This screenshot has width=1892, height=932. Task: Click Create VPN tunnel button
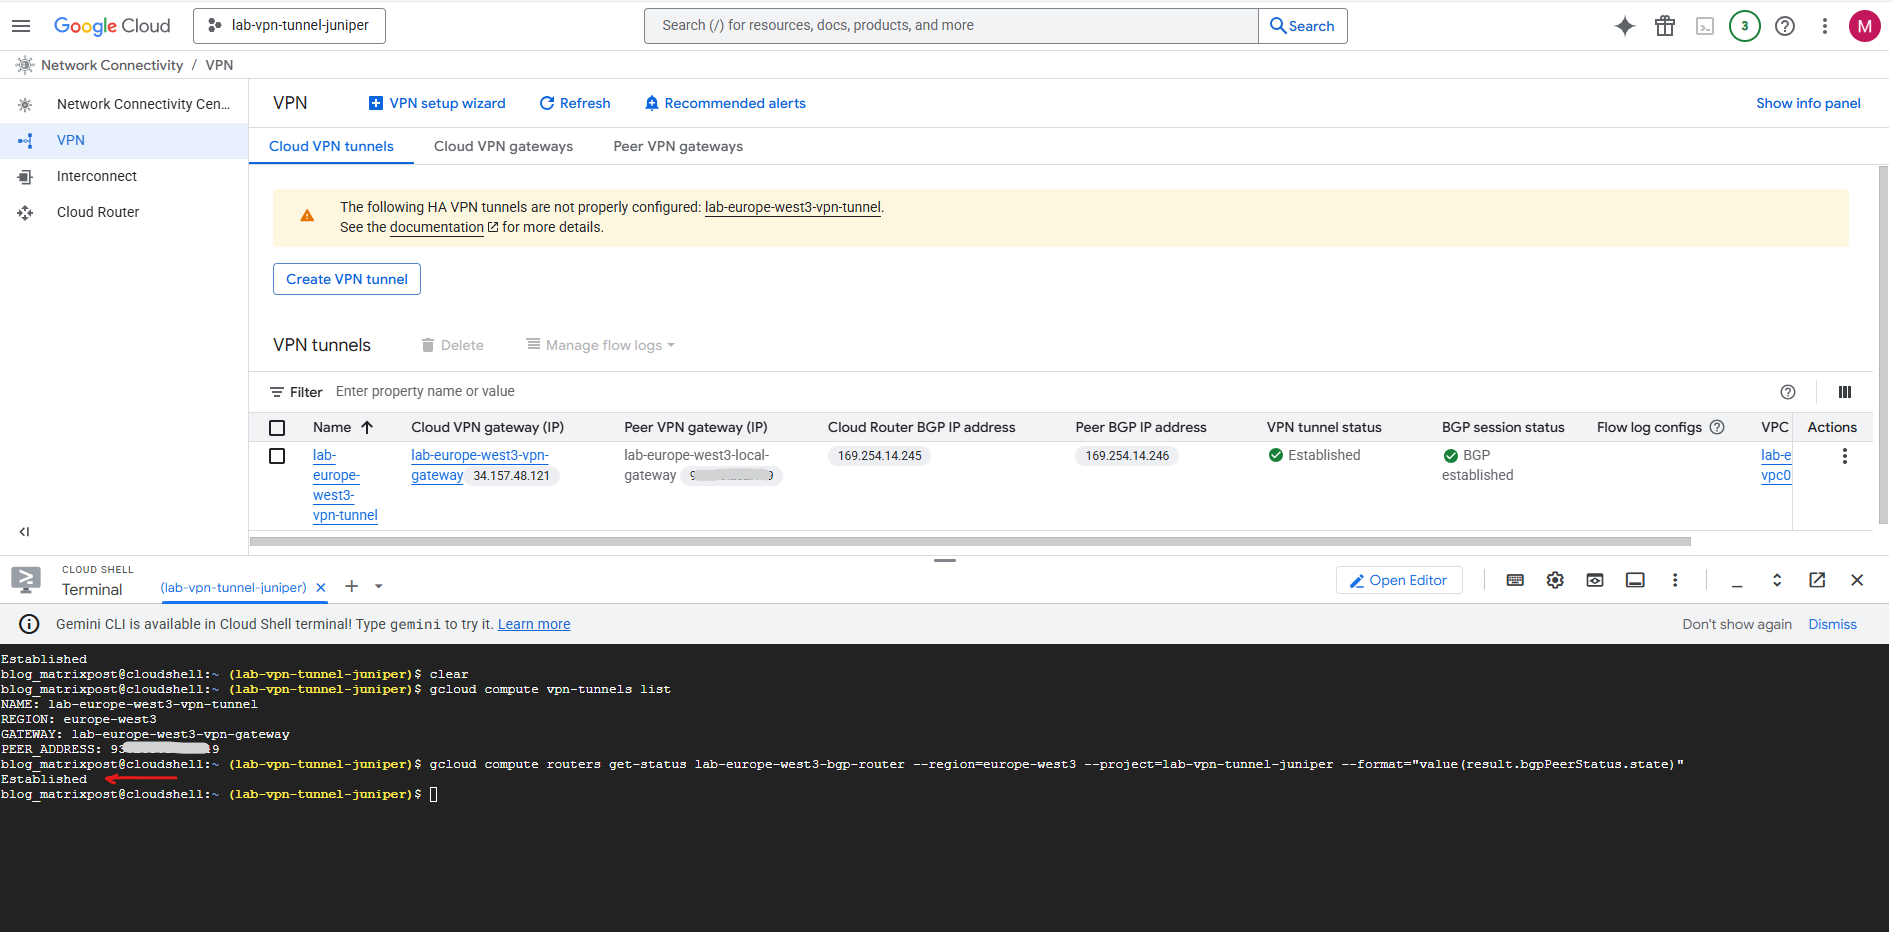[x=347, y=279]
